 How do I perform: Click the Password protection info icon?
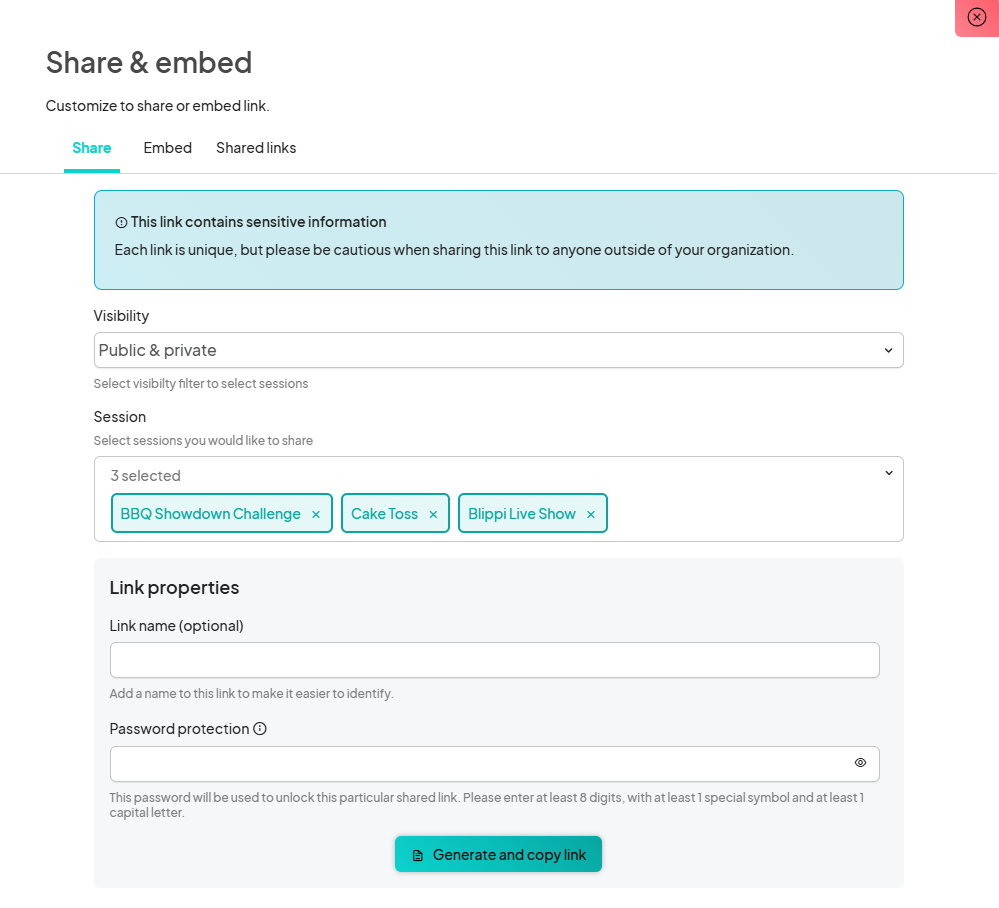click(x=260, y=729)
